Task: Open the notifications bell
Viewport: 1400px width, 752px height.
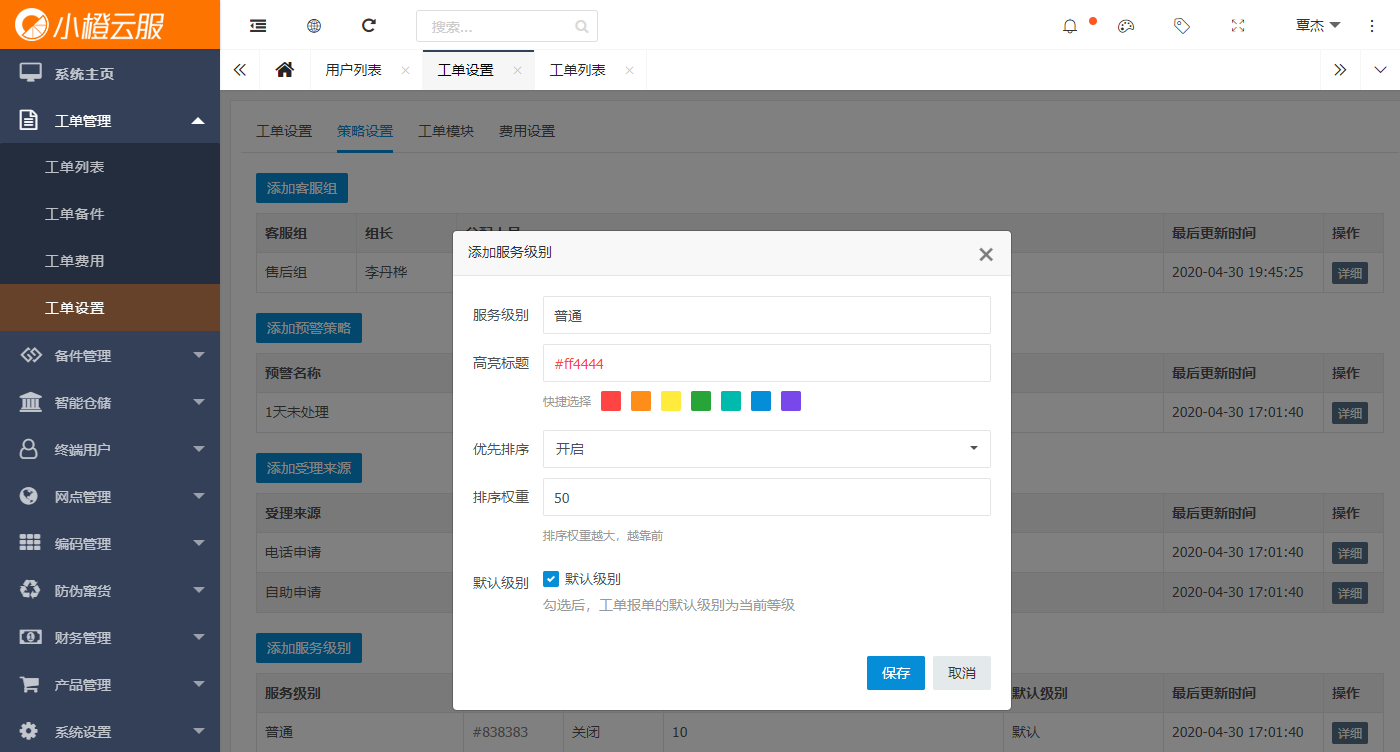Action: 1070,26
